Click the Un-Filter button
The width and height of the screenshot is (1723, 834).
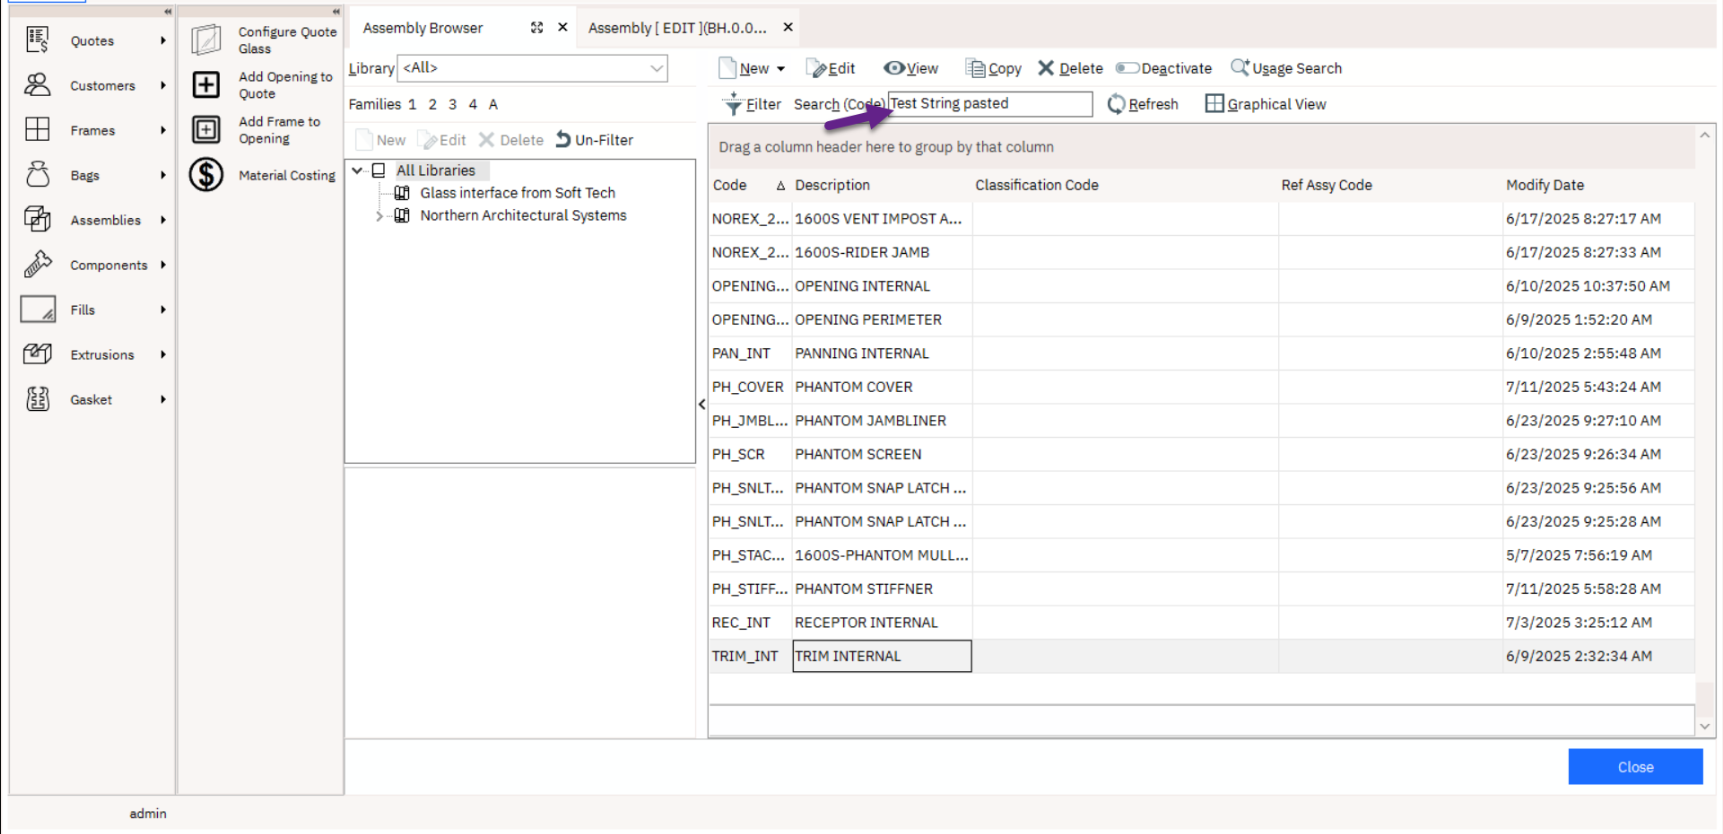pyautogui.click(x=595, y=140)
